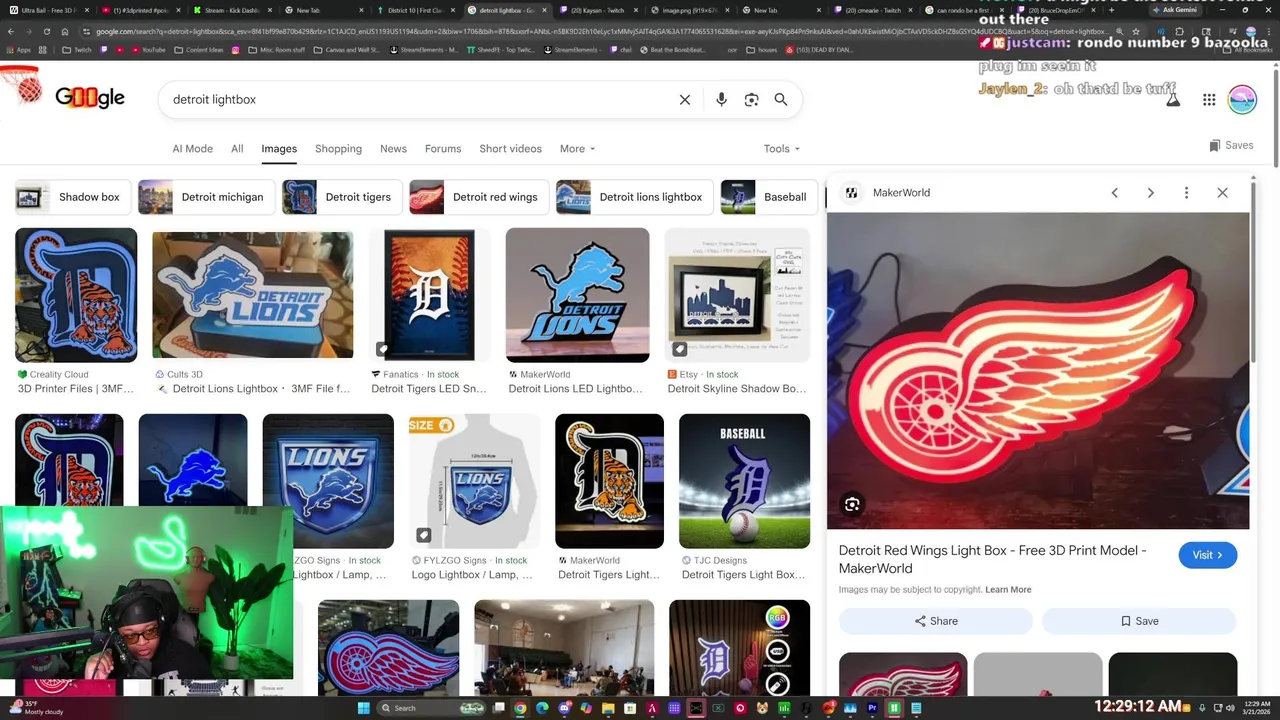Go to previous image in preview panel
The height and width of the screenshot is (720, 1280).
1114,193
